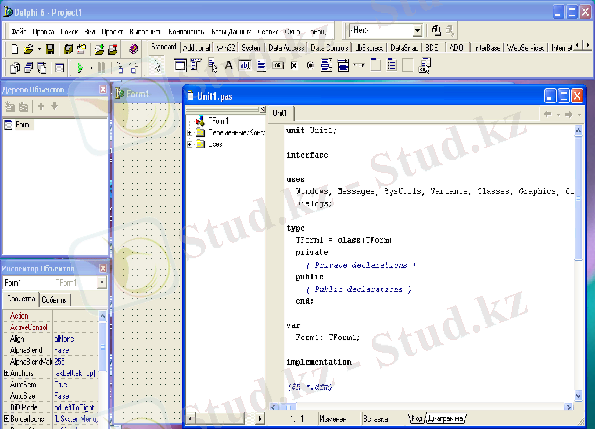Open the Run button dropdown arrow

91,68
